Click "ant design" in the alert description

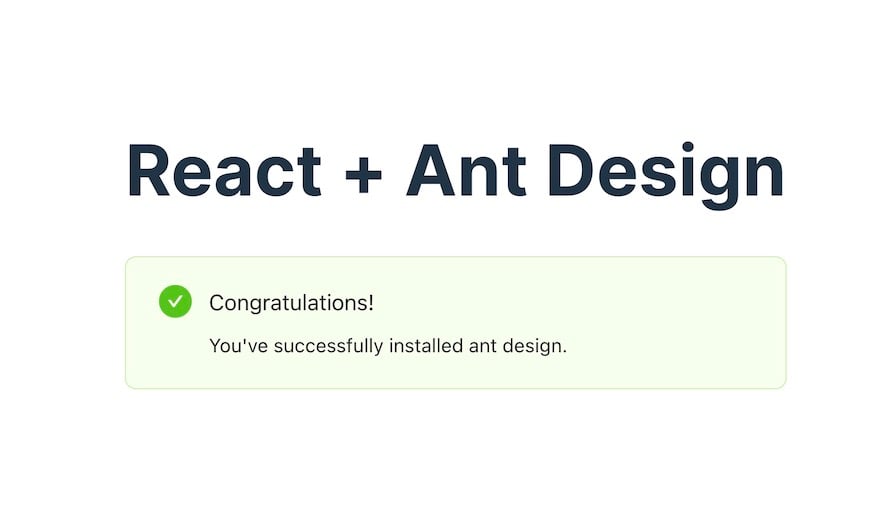click(x=518, y=346)
